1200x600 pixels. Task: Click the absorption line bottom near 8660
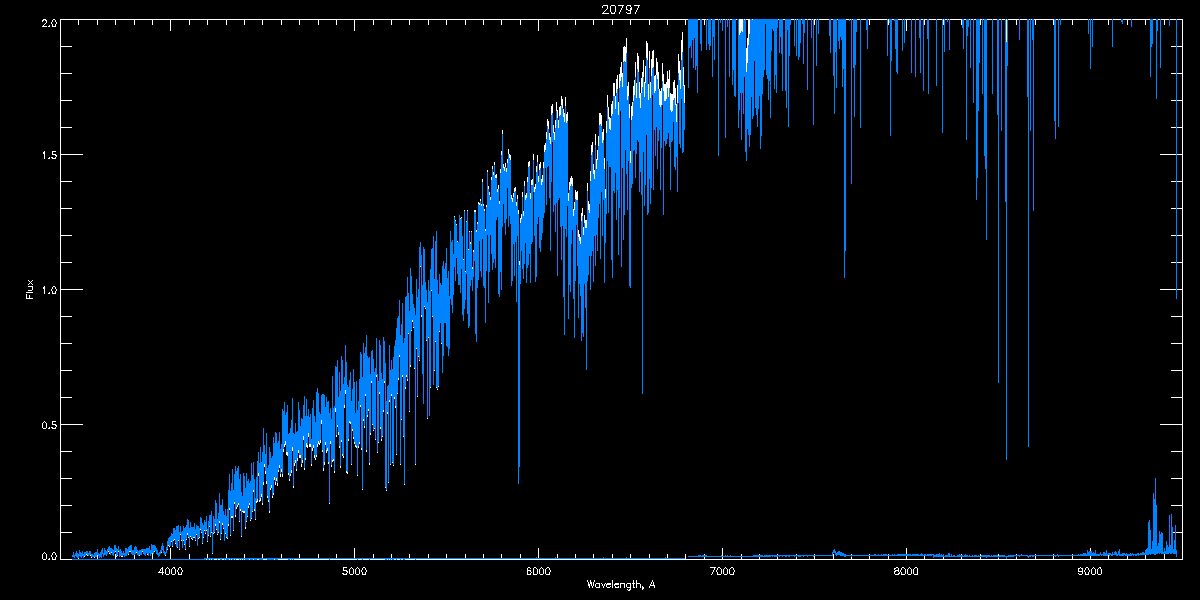(1028, 446)
